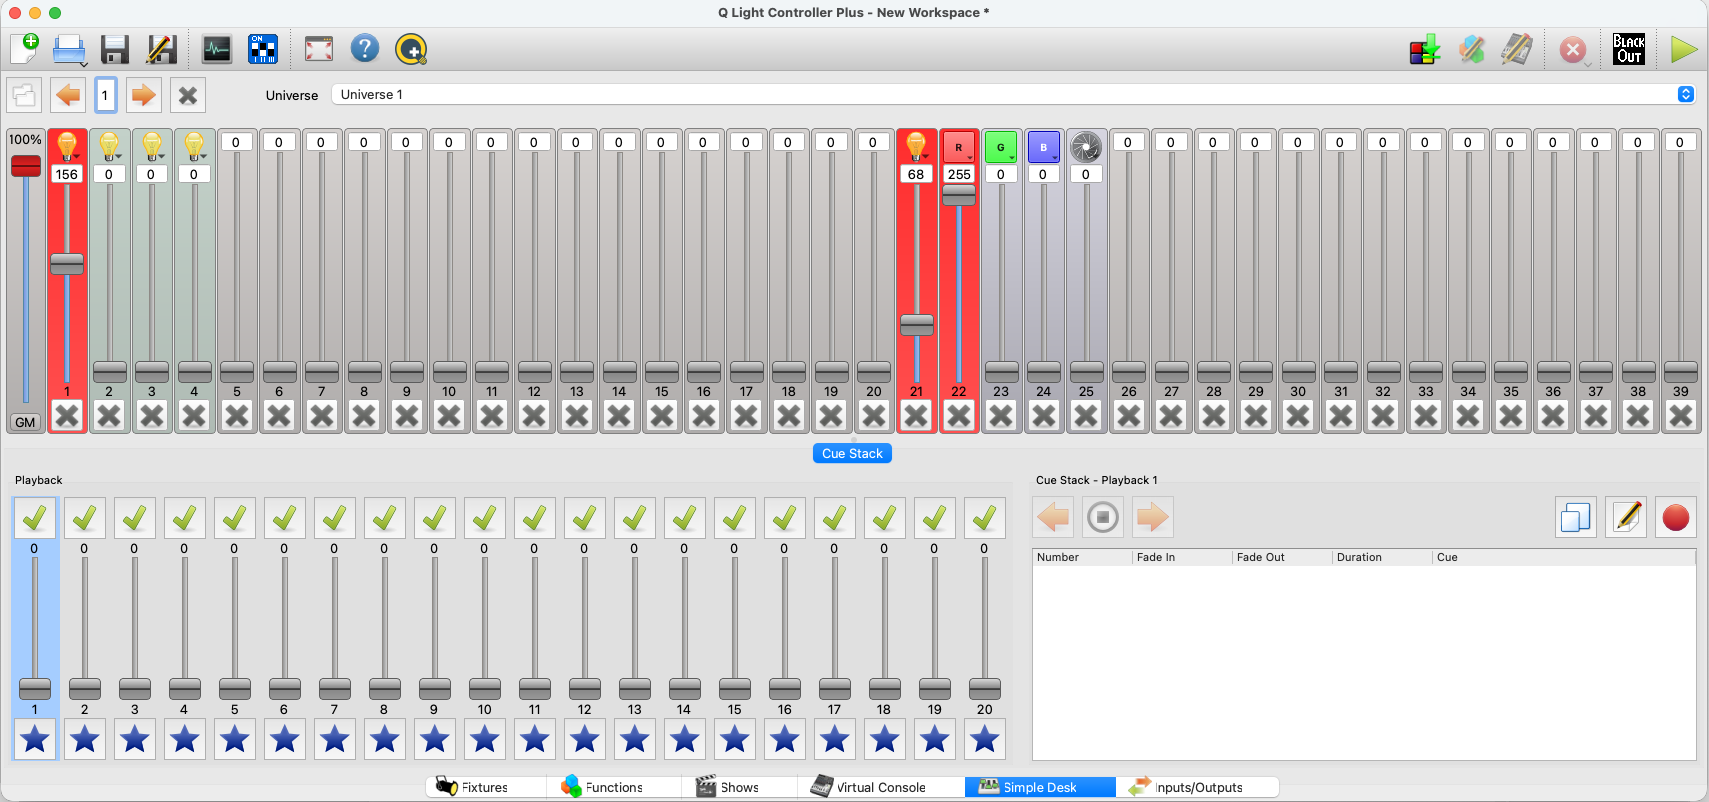This screenshot has width=1709, height=802.
Task: Click the channel 1 value field
Action: [x=67, y=174]
